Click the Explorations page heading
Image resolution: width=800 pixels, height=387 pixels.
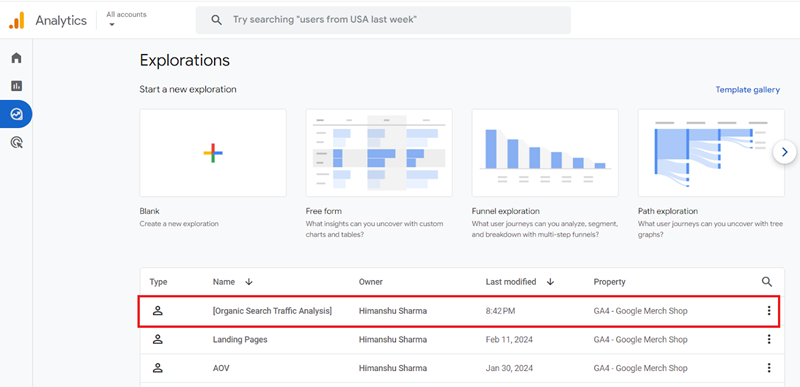tap(185, 61)
